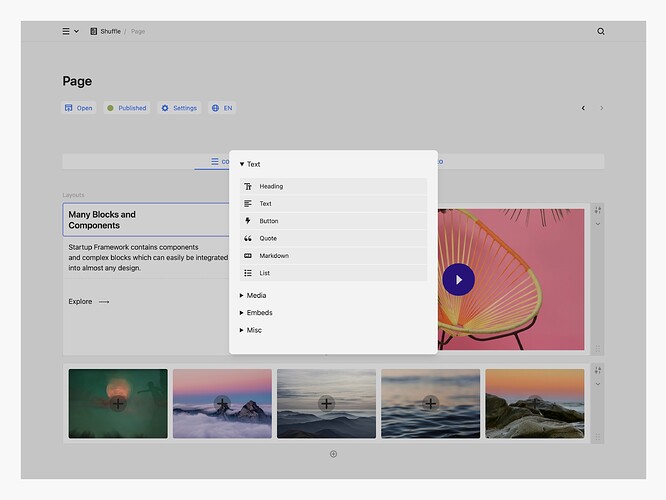
Task: Click the List block bullet icon
Action: (248, 273)
